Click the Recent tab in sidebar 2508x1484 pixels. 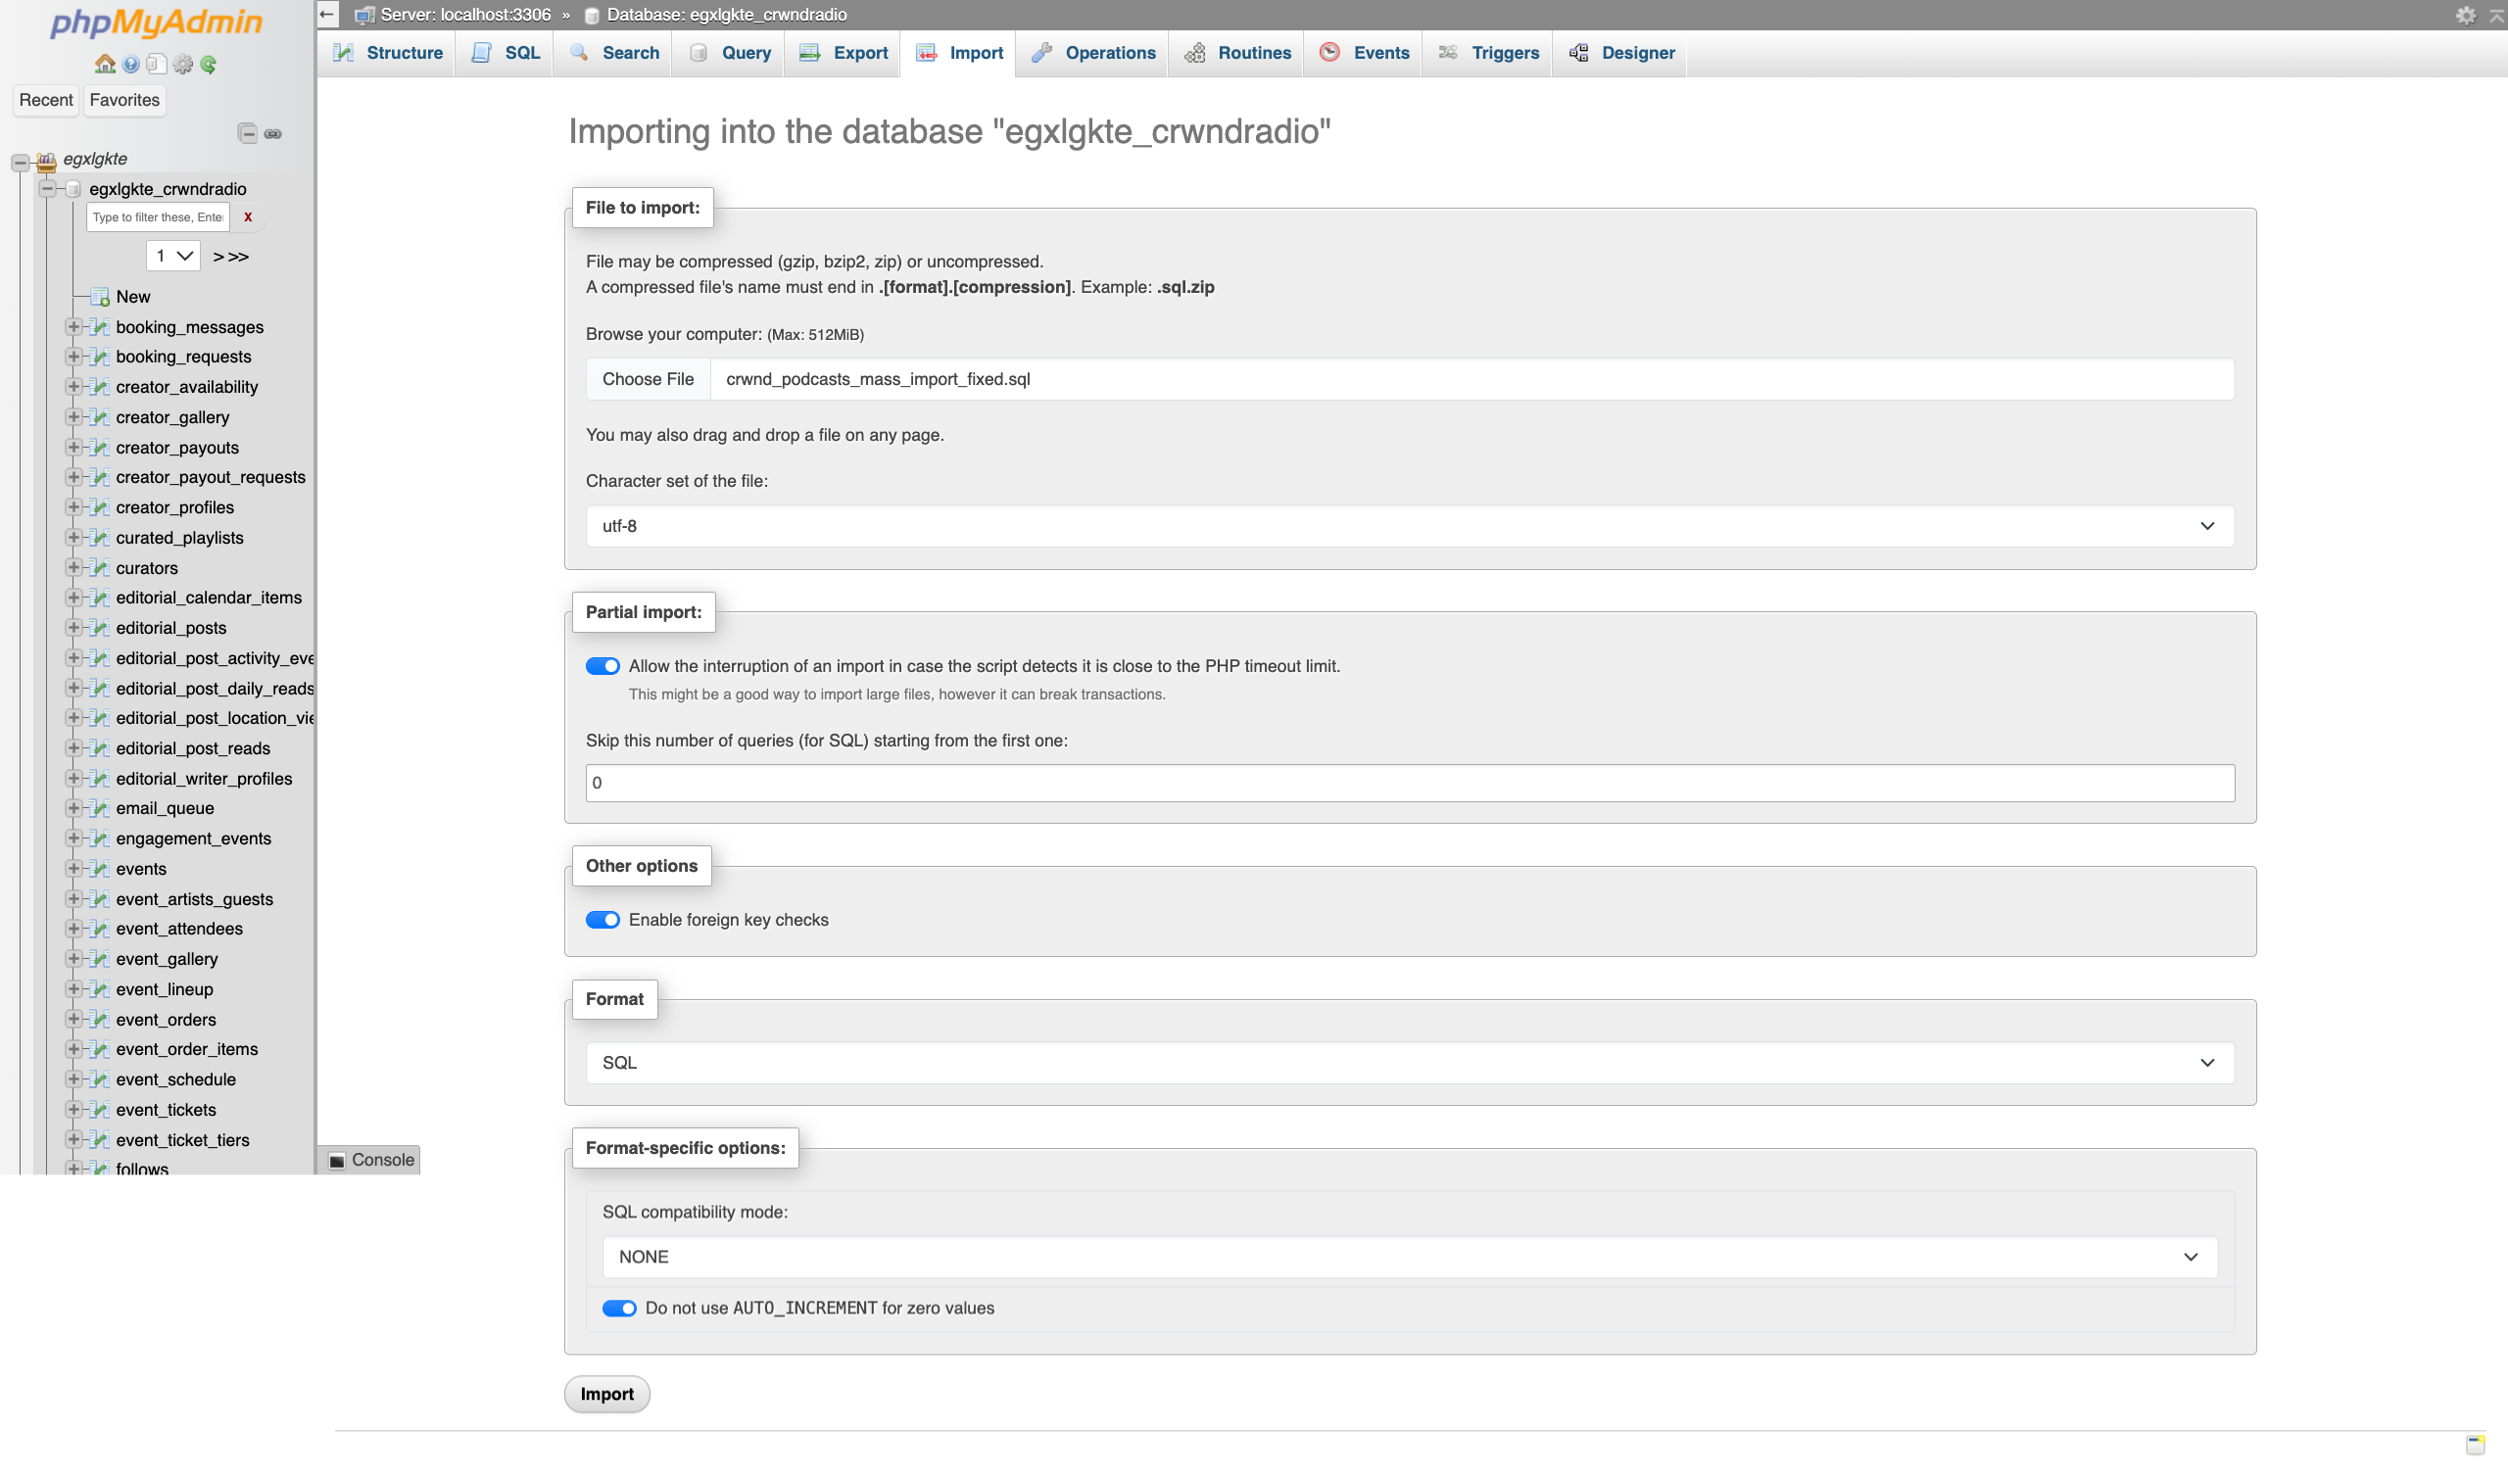click(x=46, y=100)
